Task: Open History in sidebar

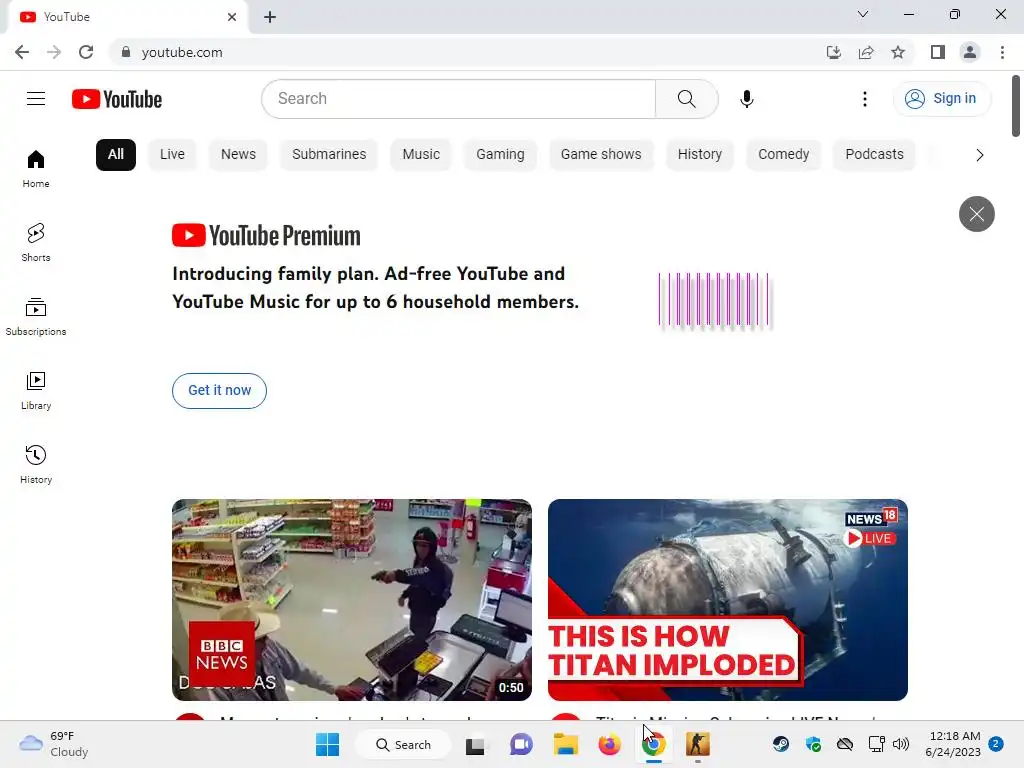Action: click(36, 464)
